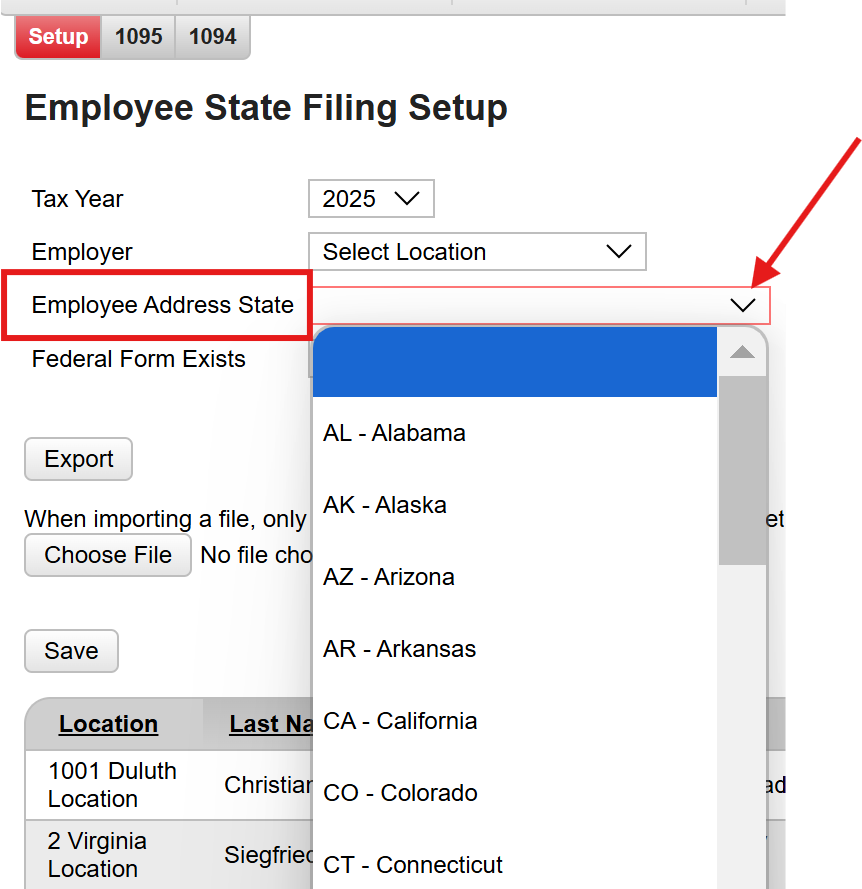Select AL - Alabama from the state list
The width and height of the screenshot is (862, 889).
pos(394,432)
